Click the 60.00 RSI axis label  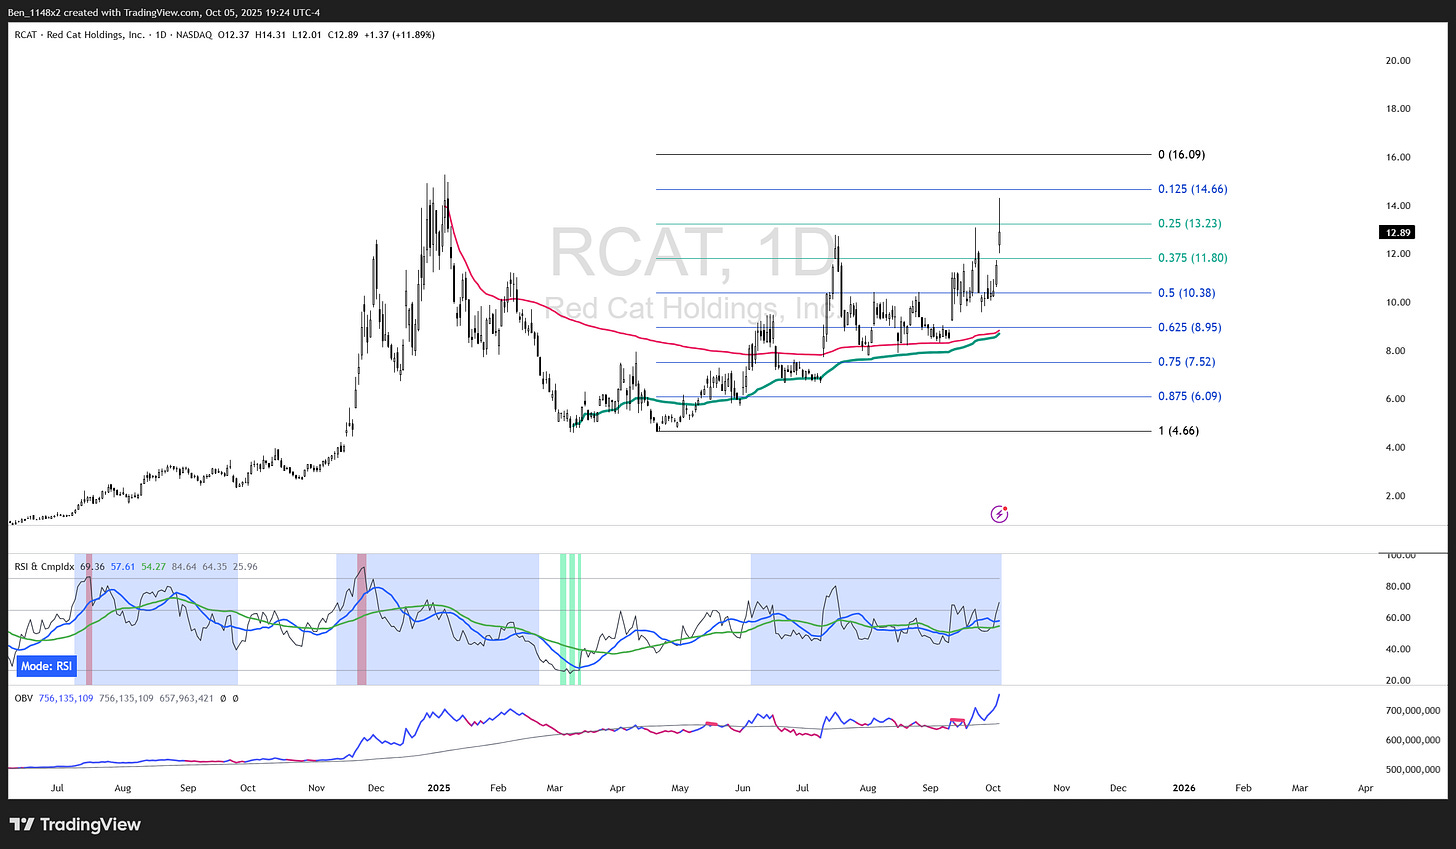[x=1397, y=618]
